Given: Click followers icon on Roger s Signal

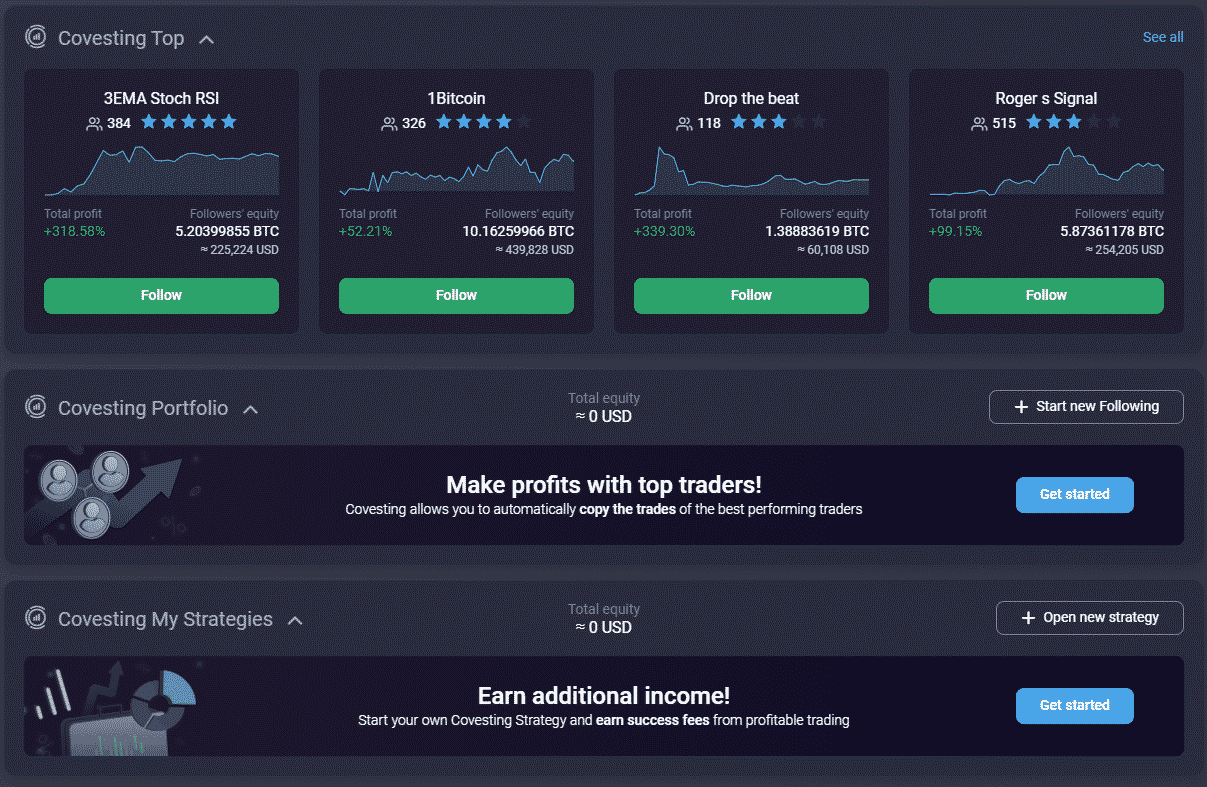Looking at the screenshot, I should tap(979, 123).
